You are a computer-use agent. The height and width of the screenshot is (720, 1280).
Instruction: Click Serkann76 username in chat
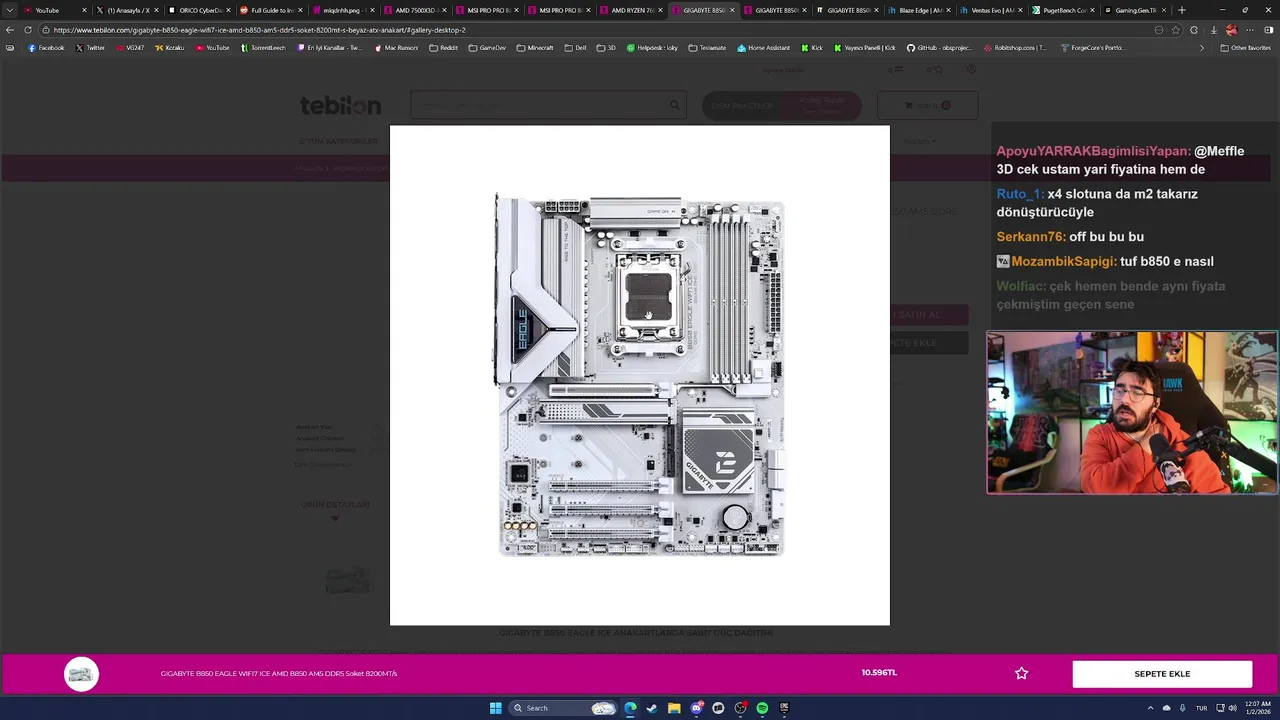click(1031, 237)
